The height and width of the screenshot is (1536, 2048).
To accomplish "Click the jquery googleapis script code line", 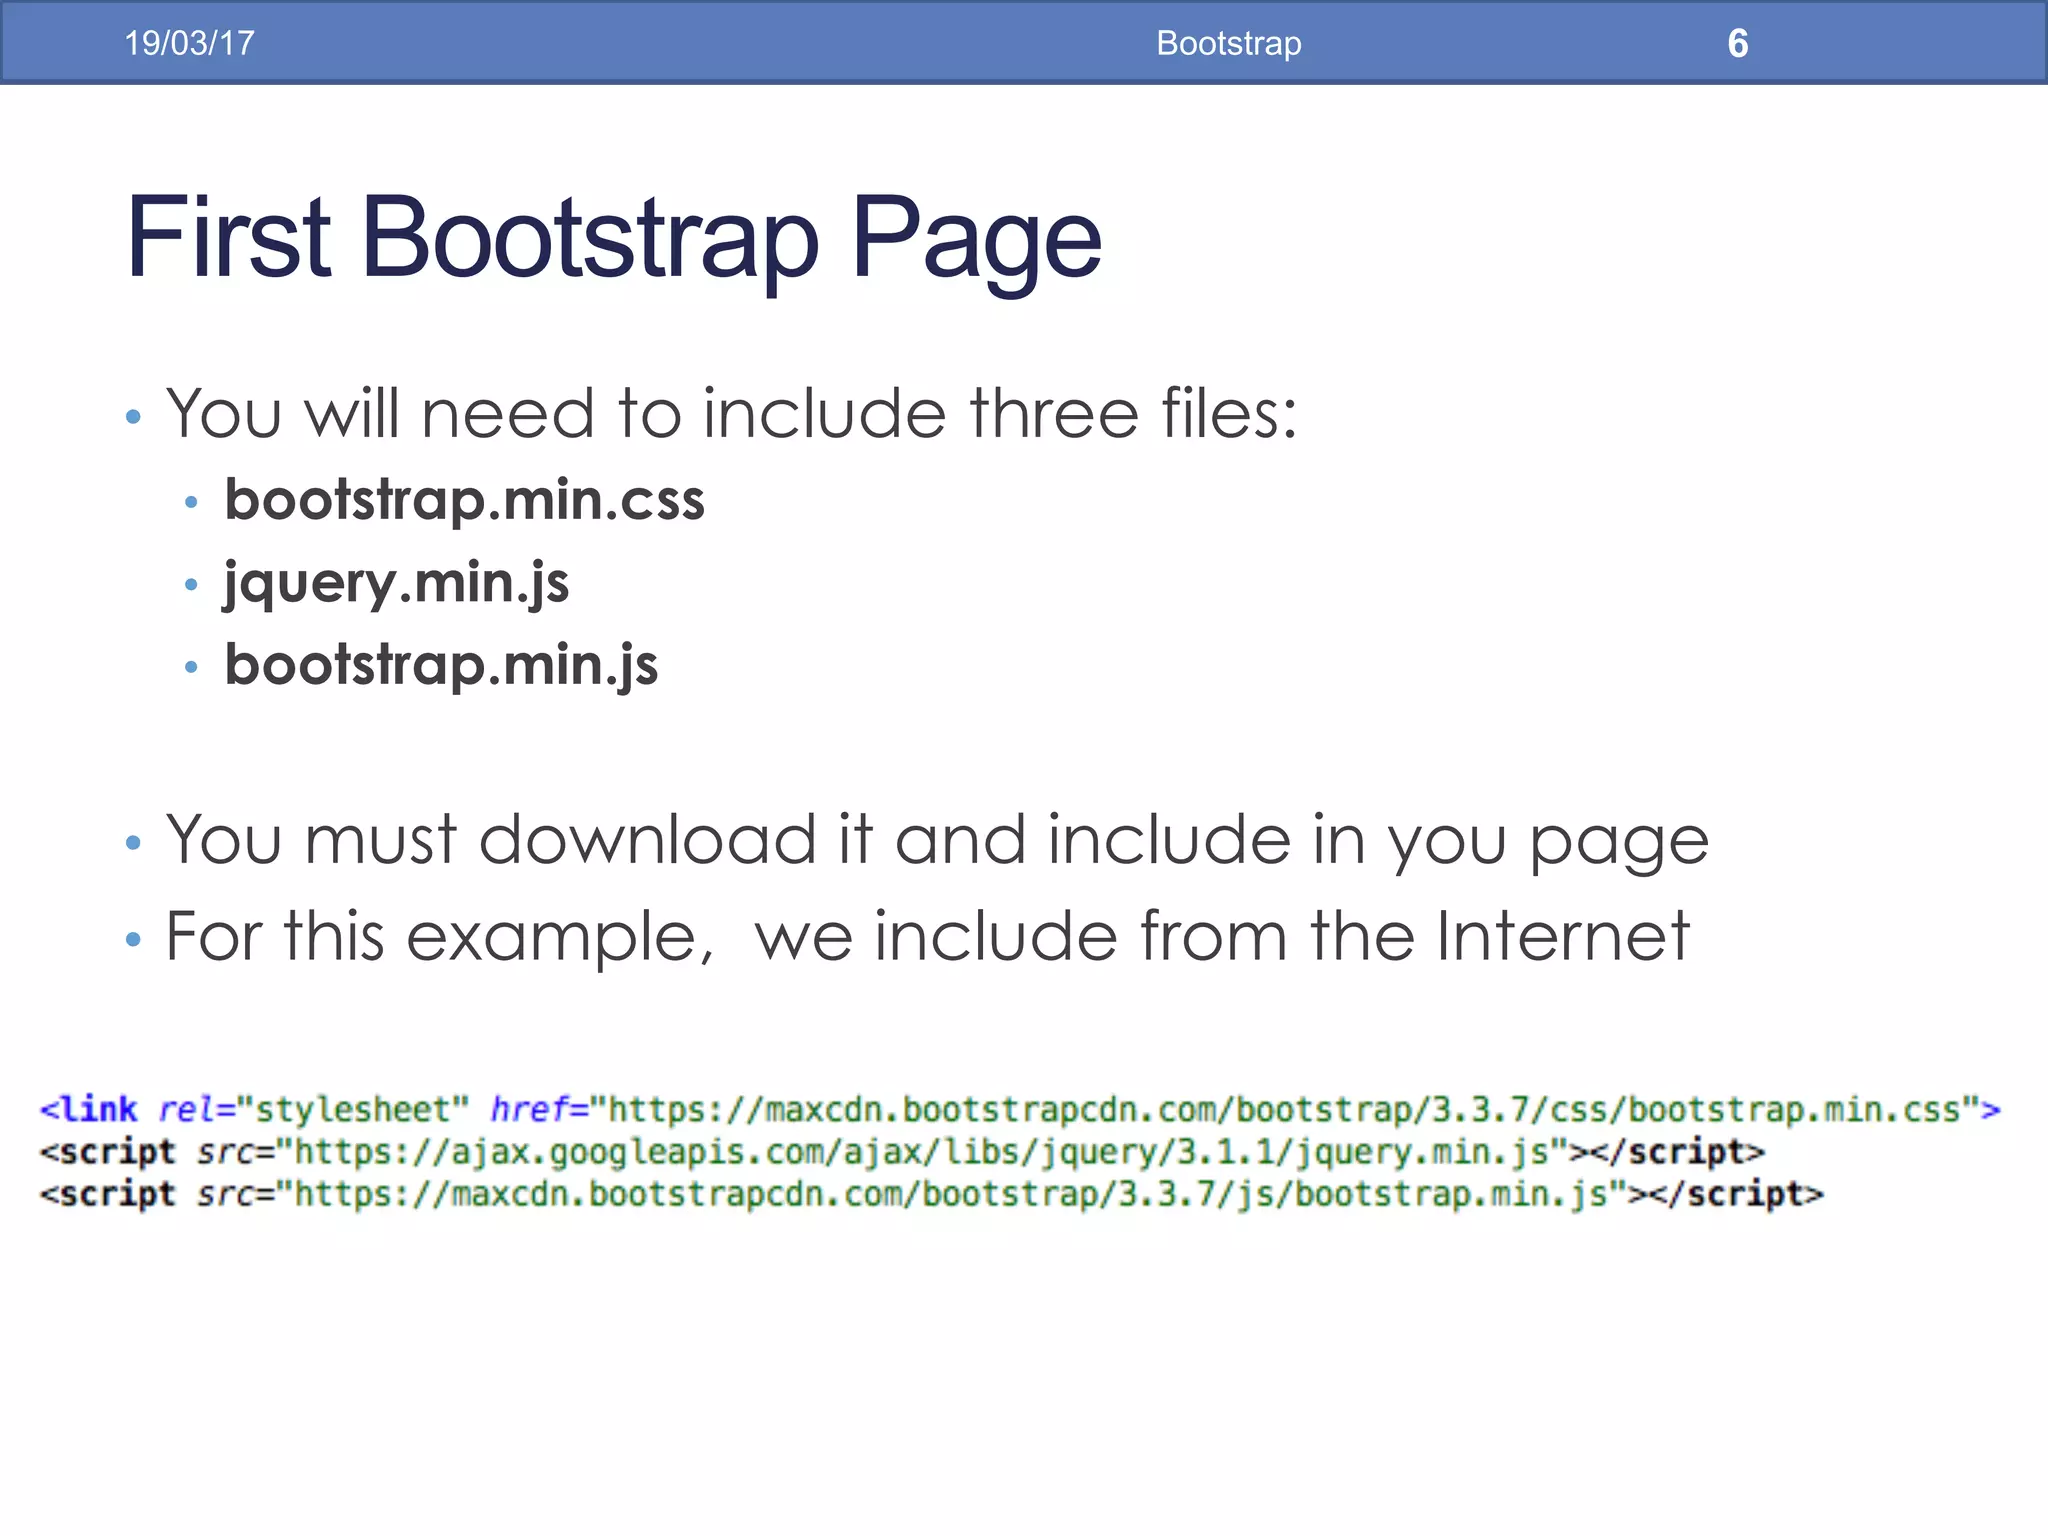I will point(902,1152).
